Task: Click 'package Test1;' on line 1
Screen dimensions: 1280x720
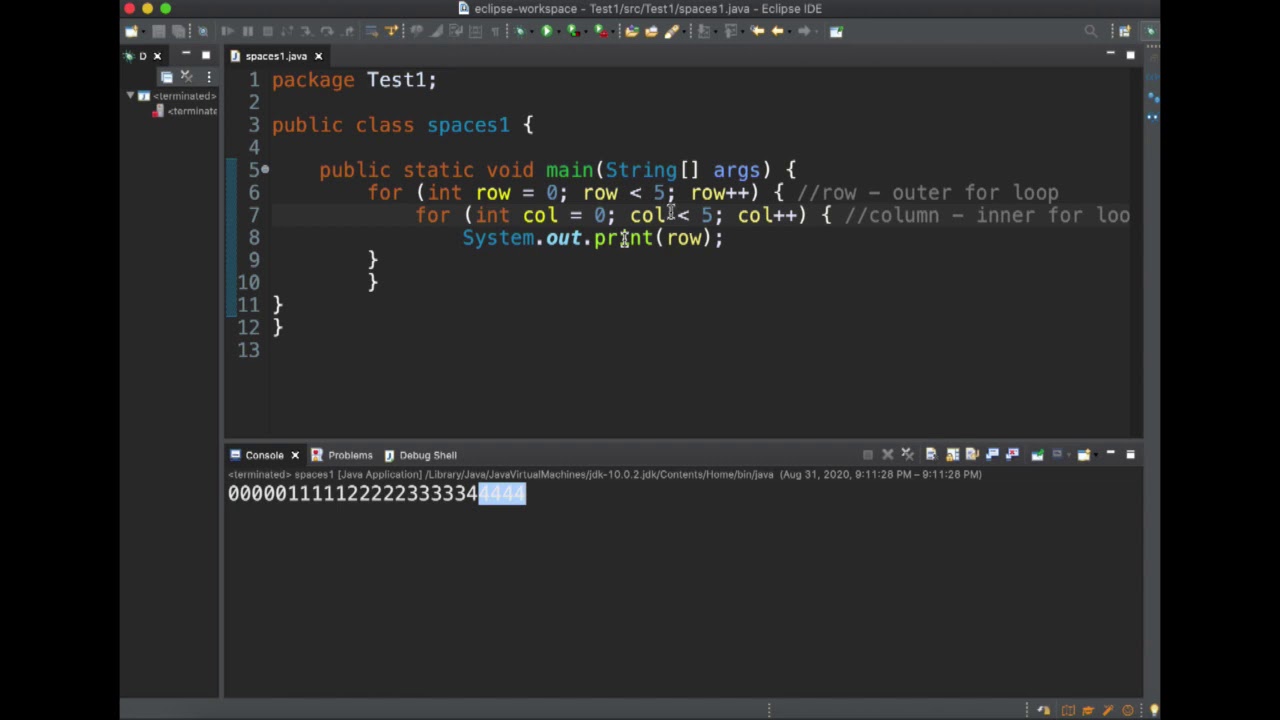Action: coord(355,80)
